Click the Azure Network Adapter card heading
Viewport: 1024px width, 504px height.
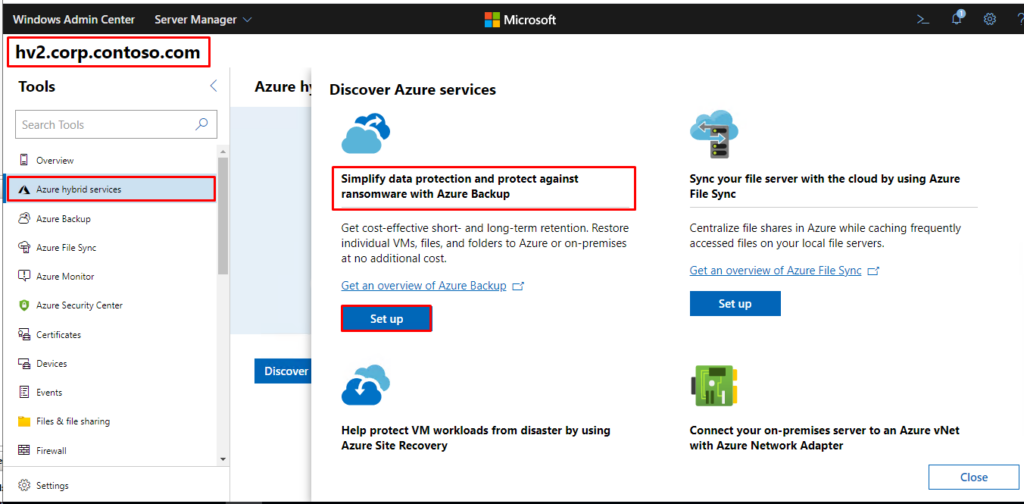tap(824, 438)
